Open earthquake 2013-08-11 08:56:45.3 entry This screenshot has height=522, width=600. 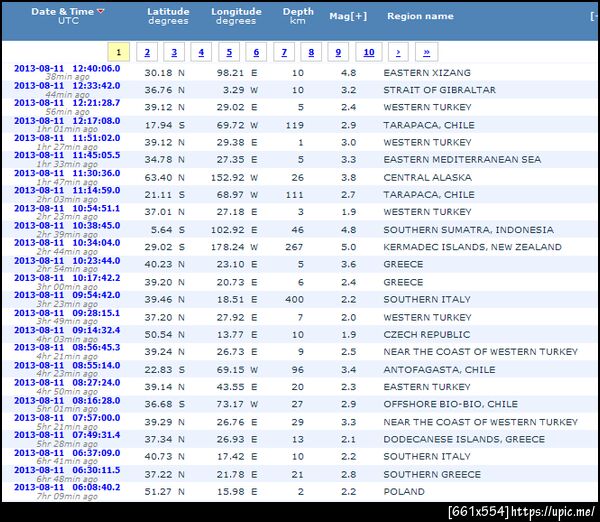click(67, 348)
